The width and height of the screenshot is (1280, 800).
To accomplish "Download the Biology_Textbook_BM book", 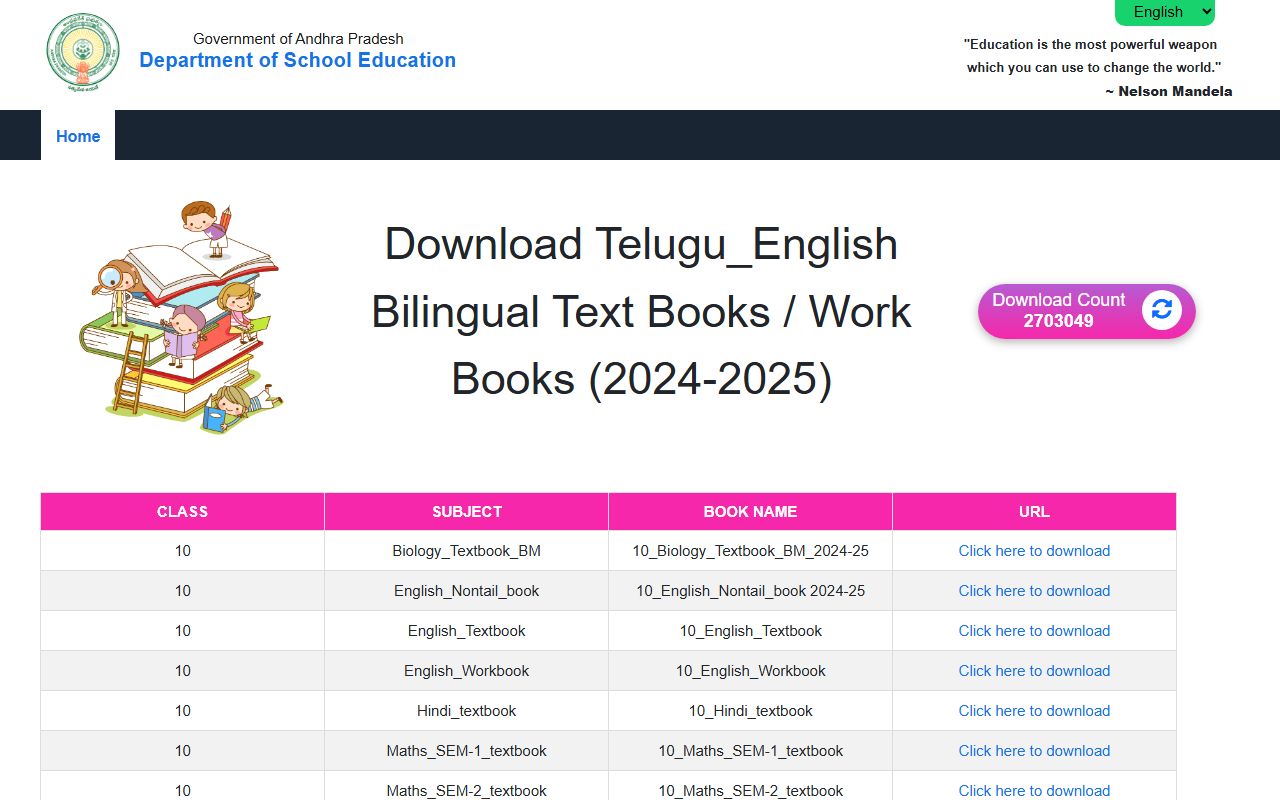I will click(1034, 551).
